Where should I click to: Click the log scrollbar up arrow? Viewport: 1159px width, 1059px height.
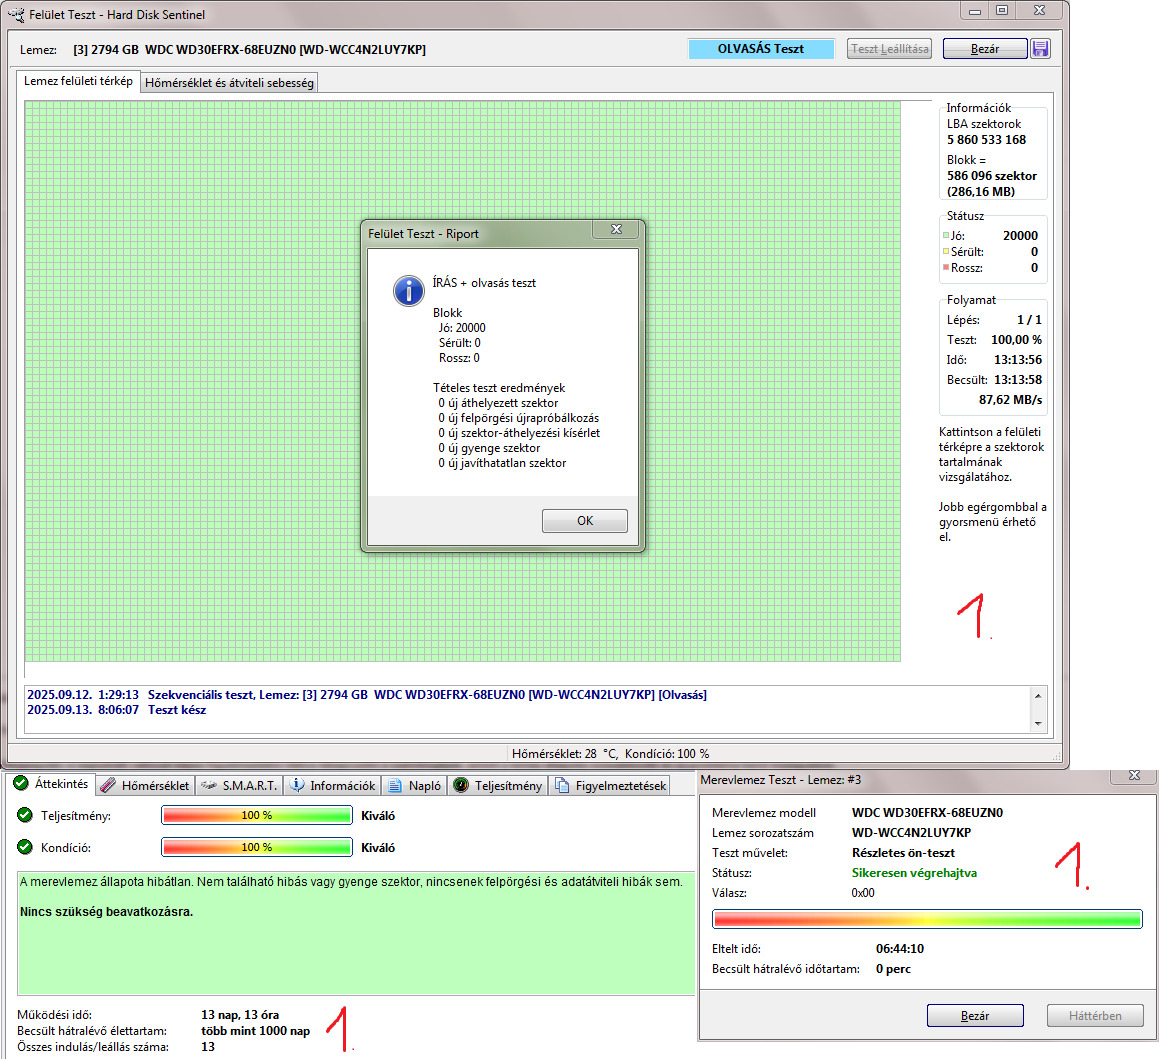(1038, 696)
